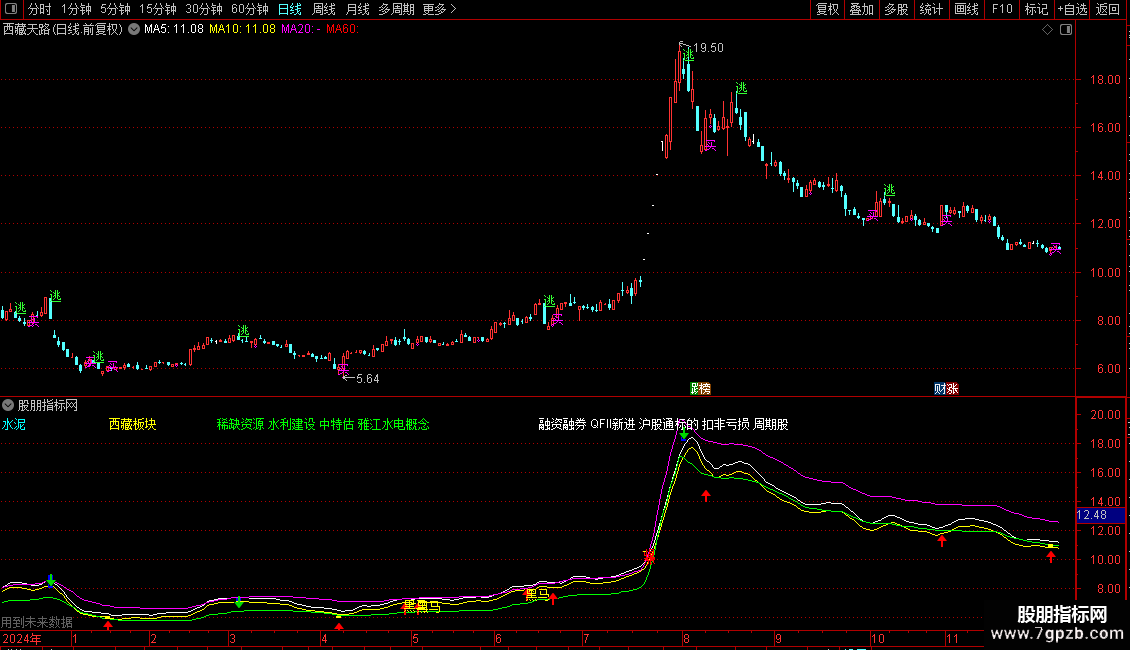Click the 黑马 signal label near July
The height and width of the screenshot is (650, 1130).
[537, 595]
